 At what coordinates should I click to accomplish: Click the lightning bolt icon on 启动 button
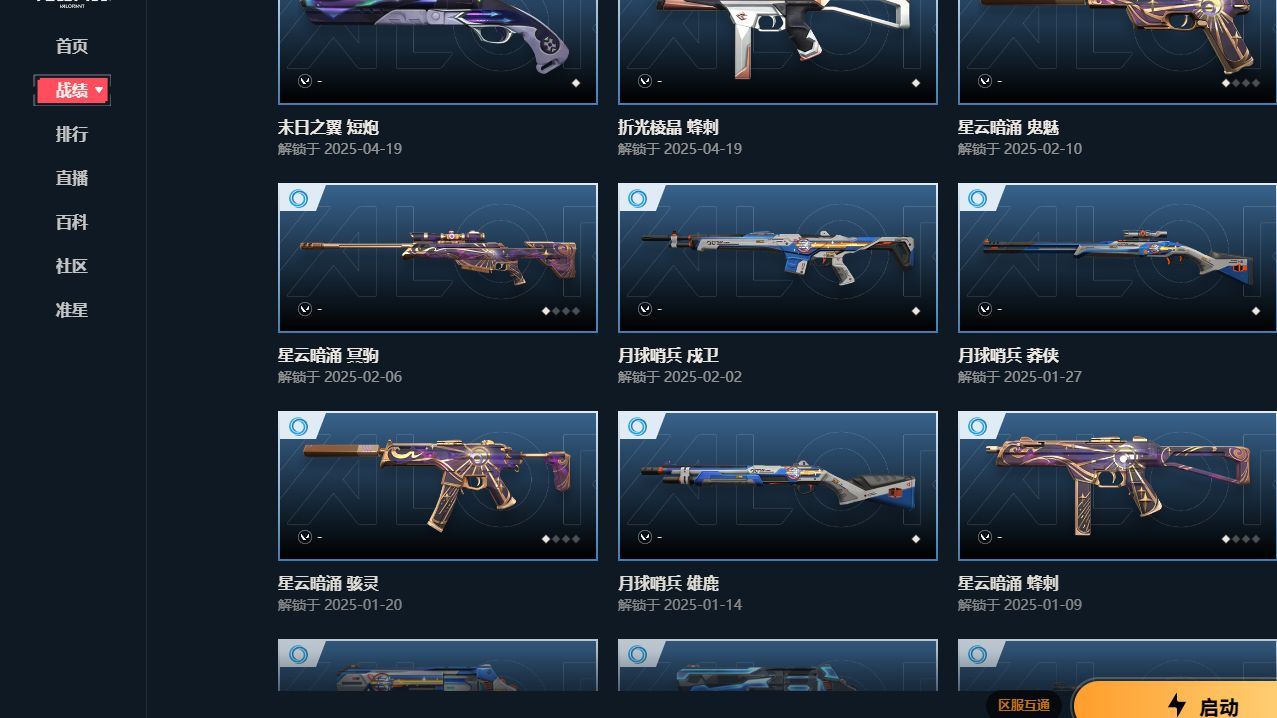(1177, 705)
